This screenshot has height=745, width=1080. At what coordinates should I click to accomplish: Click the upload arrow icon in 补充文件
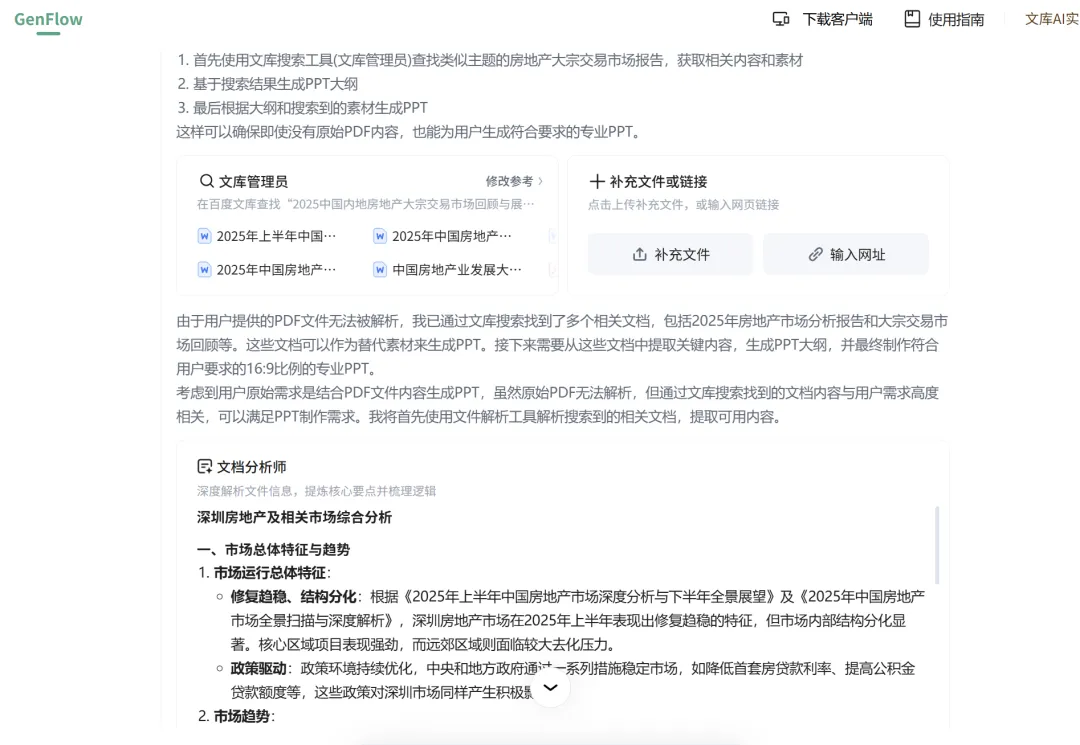[640, 254]
